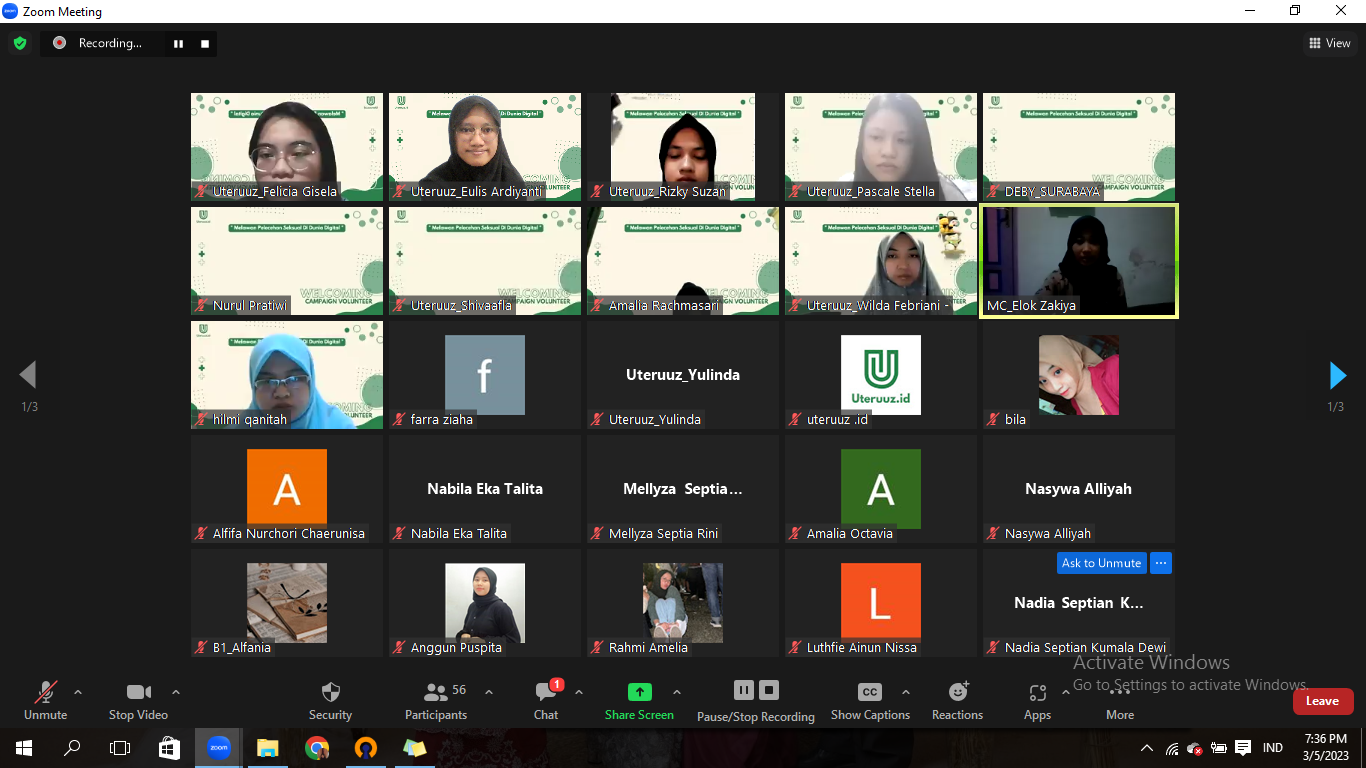The image size is (1366, 768).
Task: Select uteruuz .id logo tile
Action: pyautogui.click(x=881, y=375)
